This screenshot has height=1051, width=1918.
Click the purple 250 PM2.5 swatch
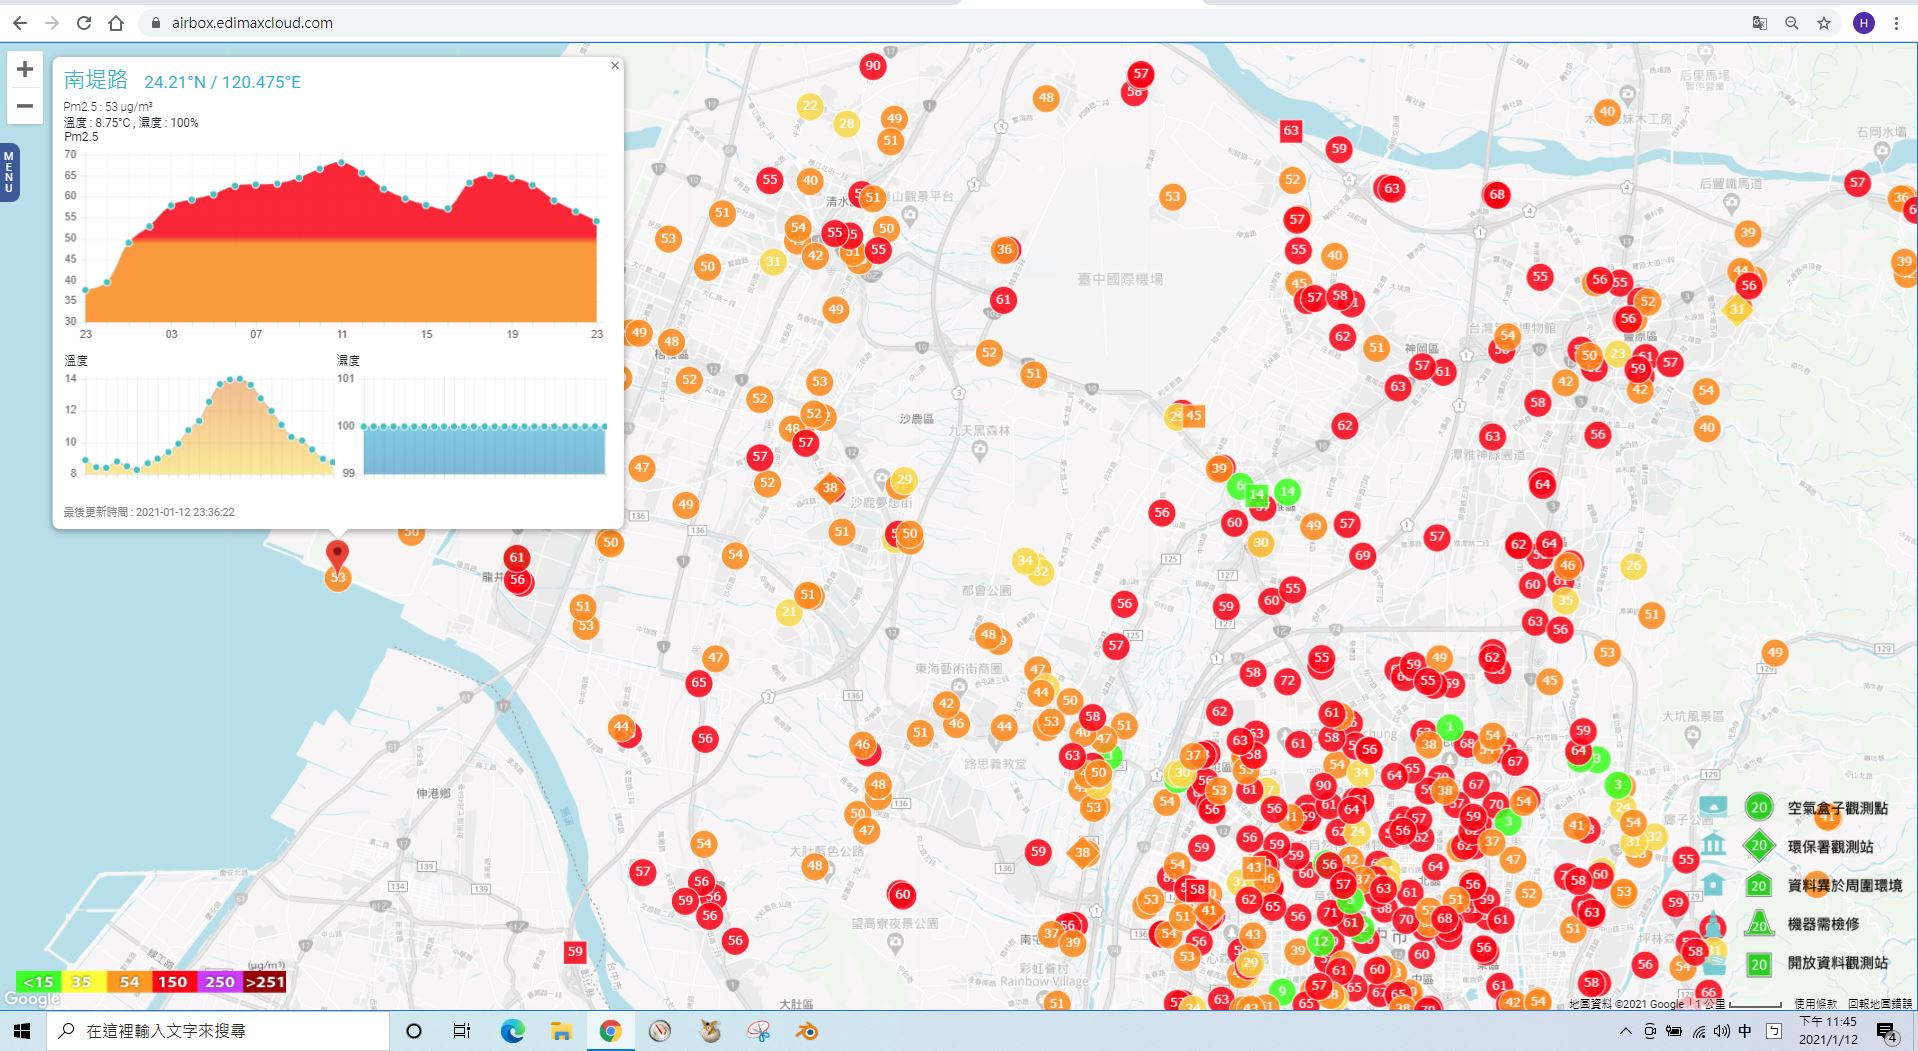pos(220,981)
